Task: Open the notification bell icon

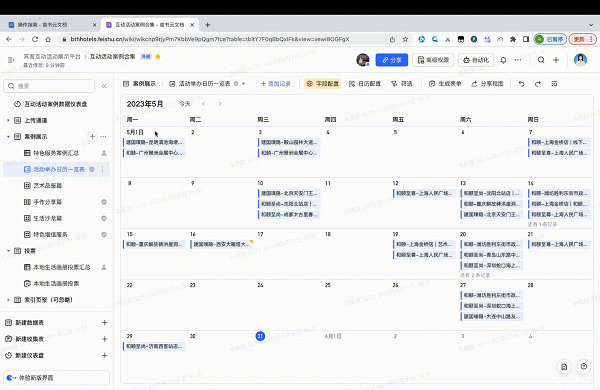Action: [x=503, y=60]
